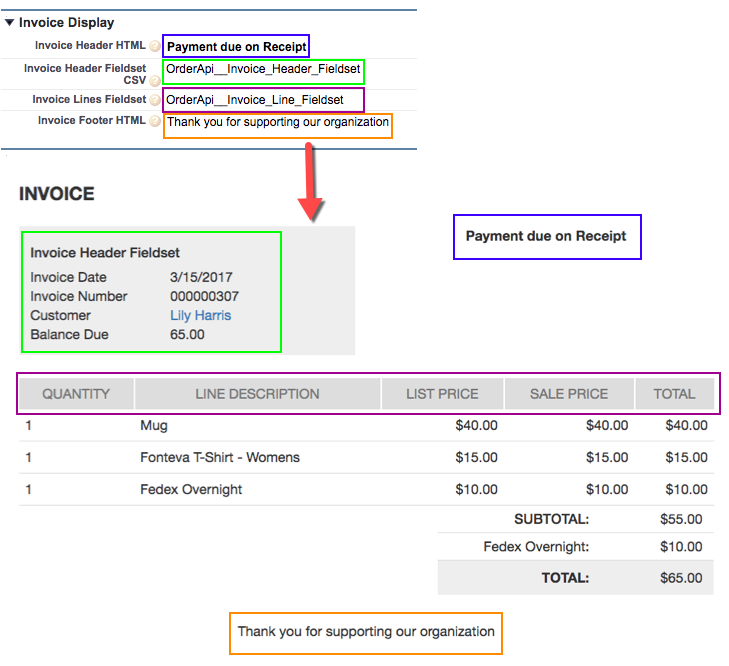Image resolution: width=729 pixels, height=666 pixels.
Task: Select the Invoice Header HTML value field
Action: point(236,46)
